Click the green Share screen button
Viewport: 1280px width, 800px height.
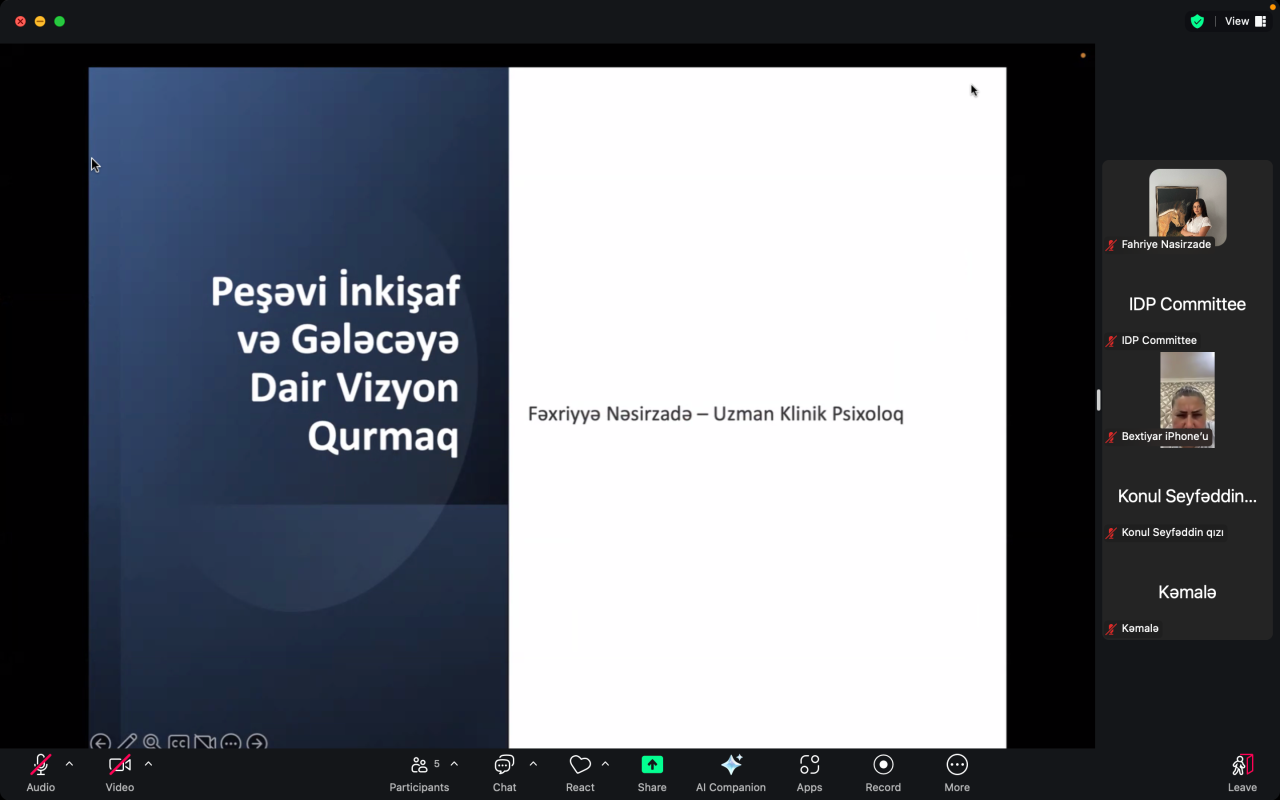pos(652,772)
